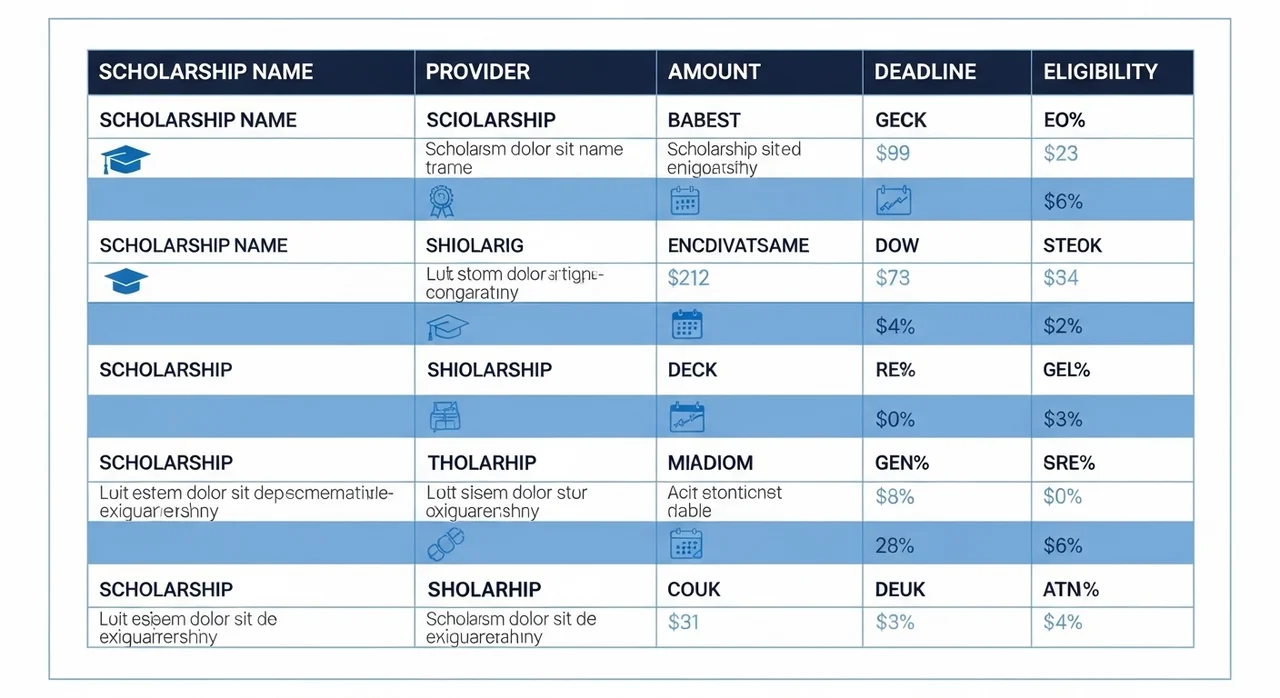Click the graduation cap icon beside $212 row

125,281
